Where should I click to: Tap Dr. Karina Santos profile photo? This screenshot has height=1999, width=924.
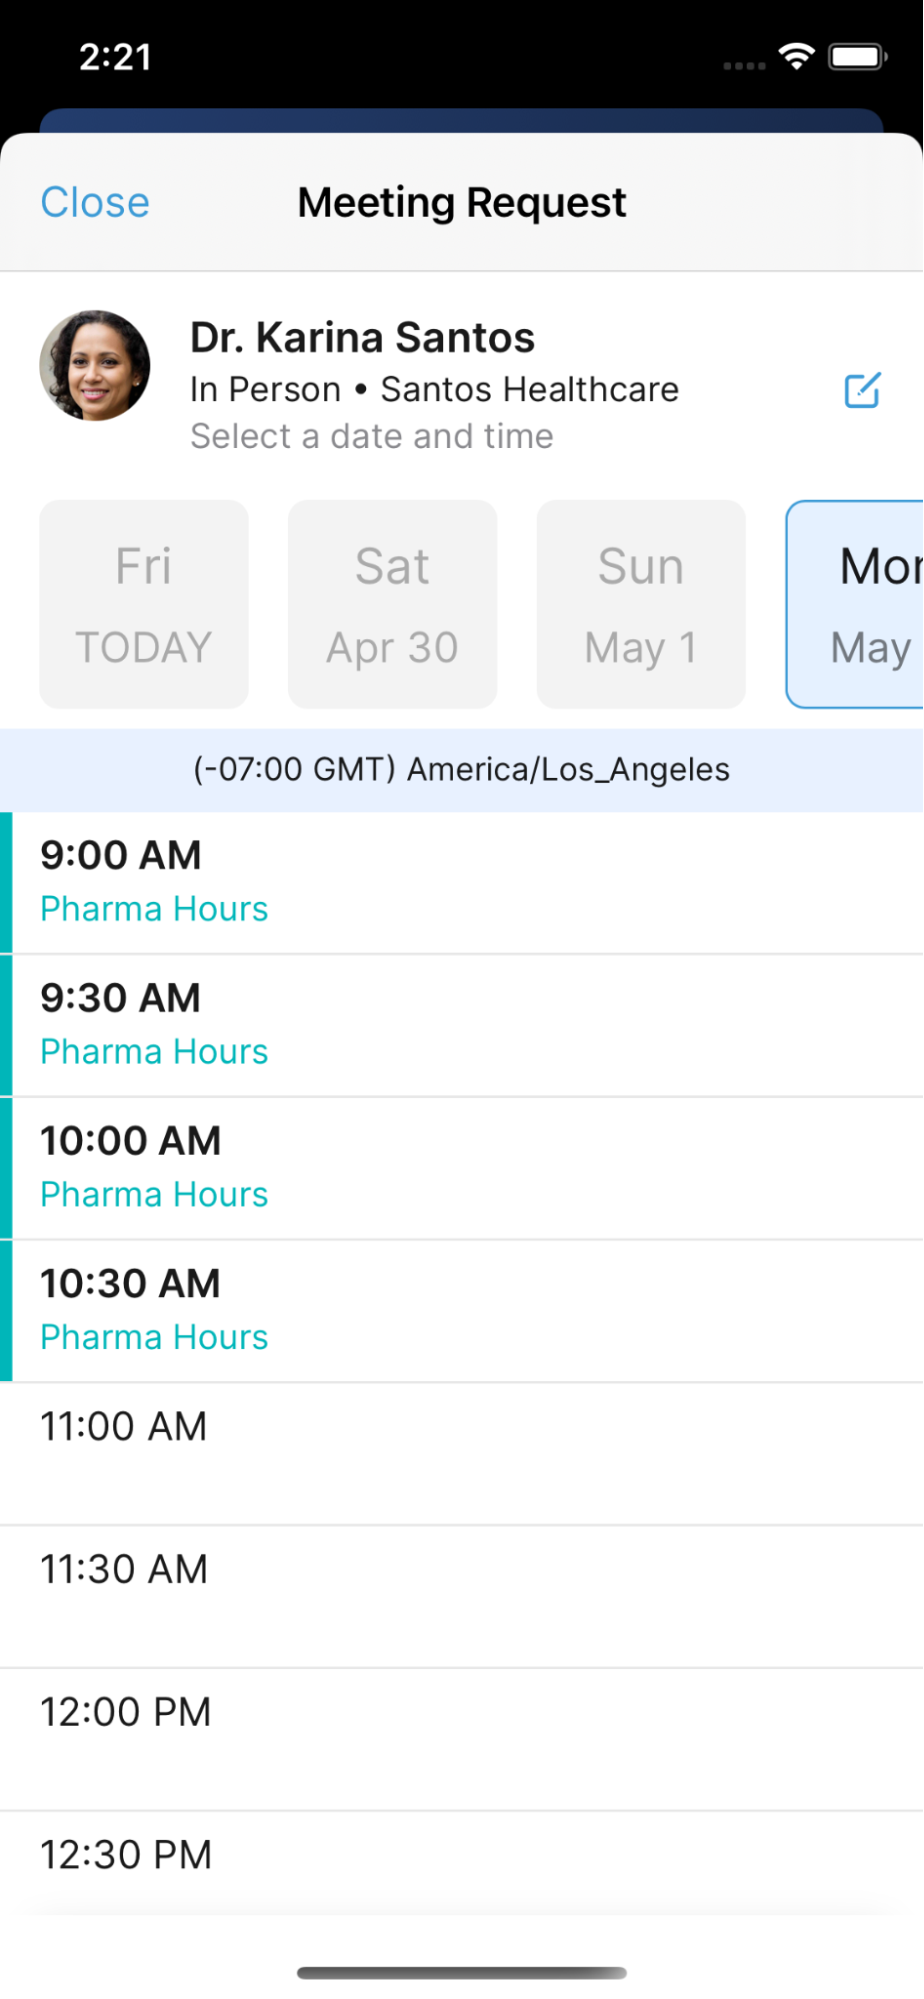(x=95, y=365)
